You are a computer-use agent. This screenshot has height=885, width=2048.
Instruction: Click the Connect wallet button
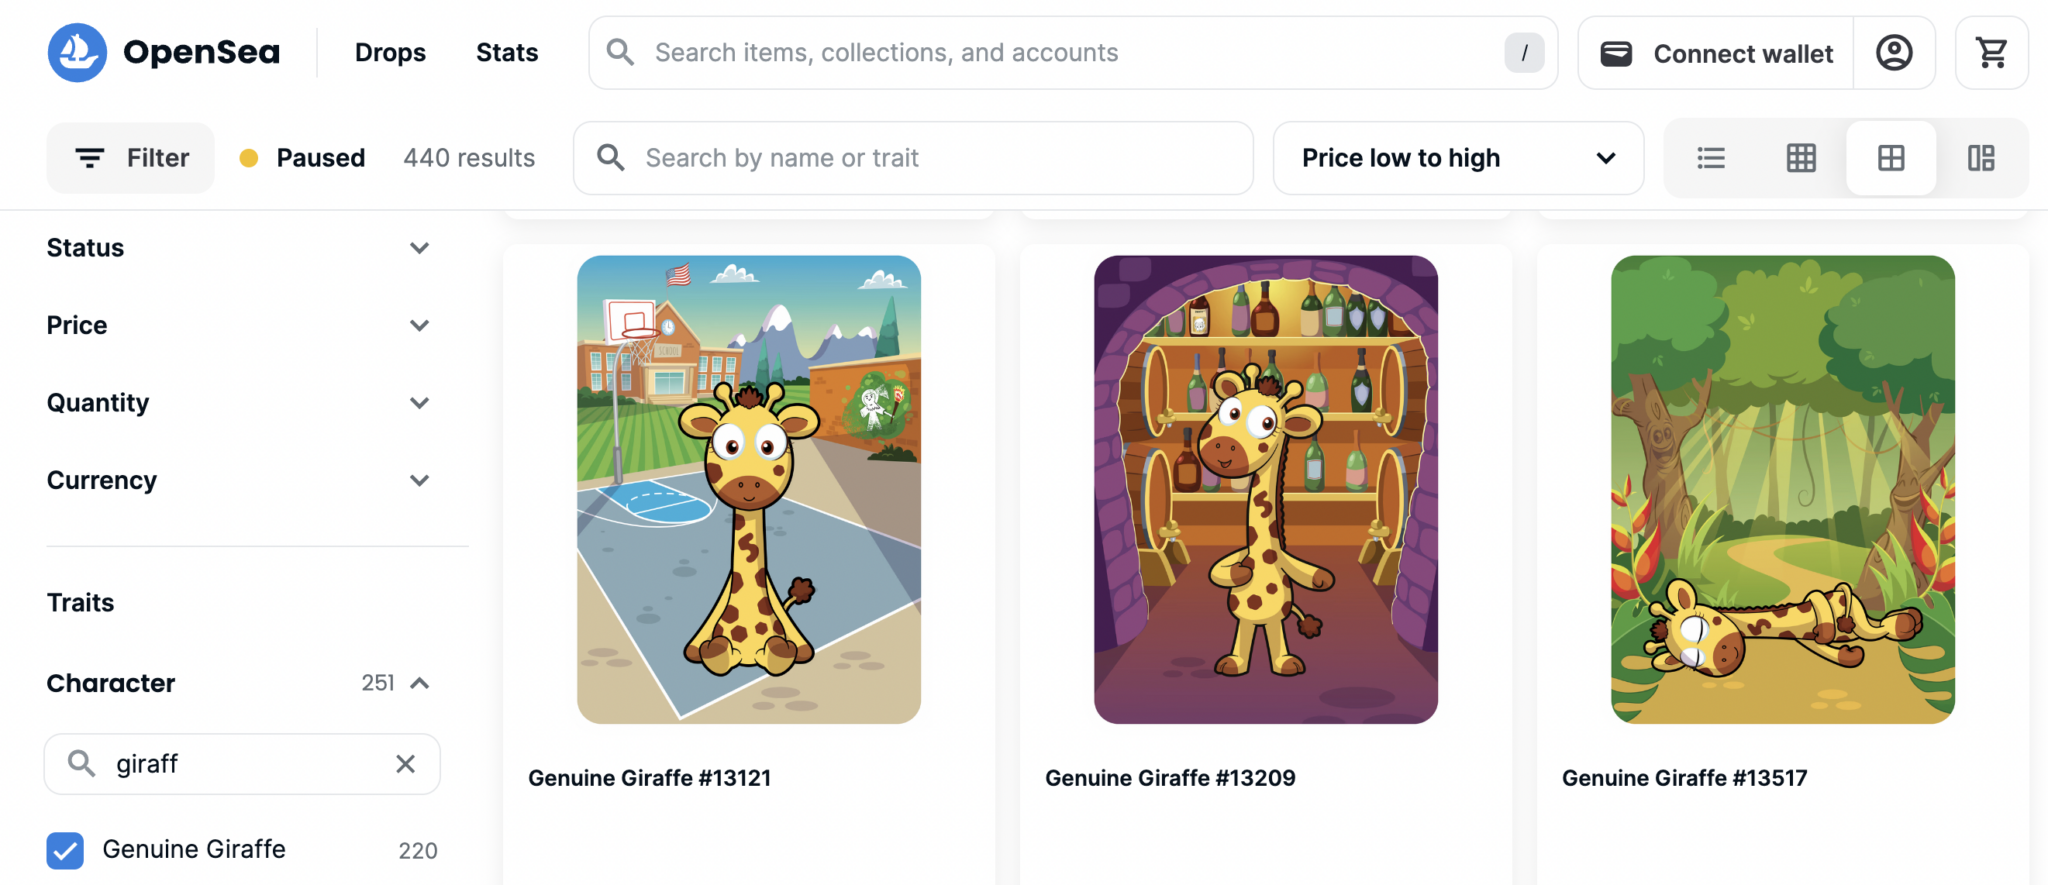tap(1714, 52)
